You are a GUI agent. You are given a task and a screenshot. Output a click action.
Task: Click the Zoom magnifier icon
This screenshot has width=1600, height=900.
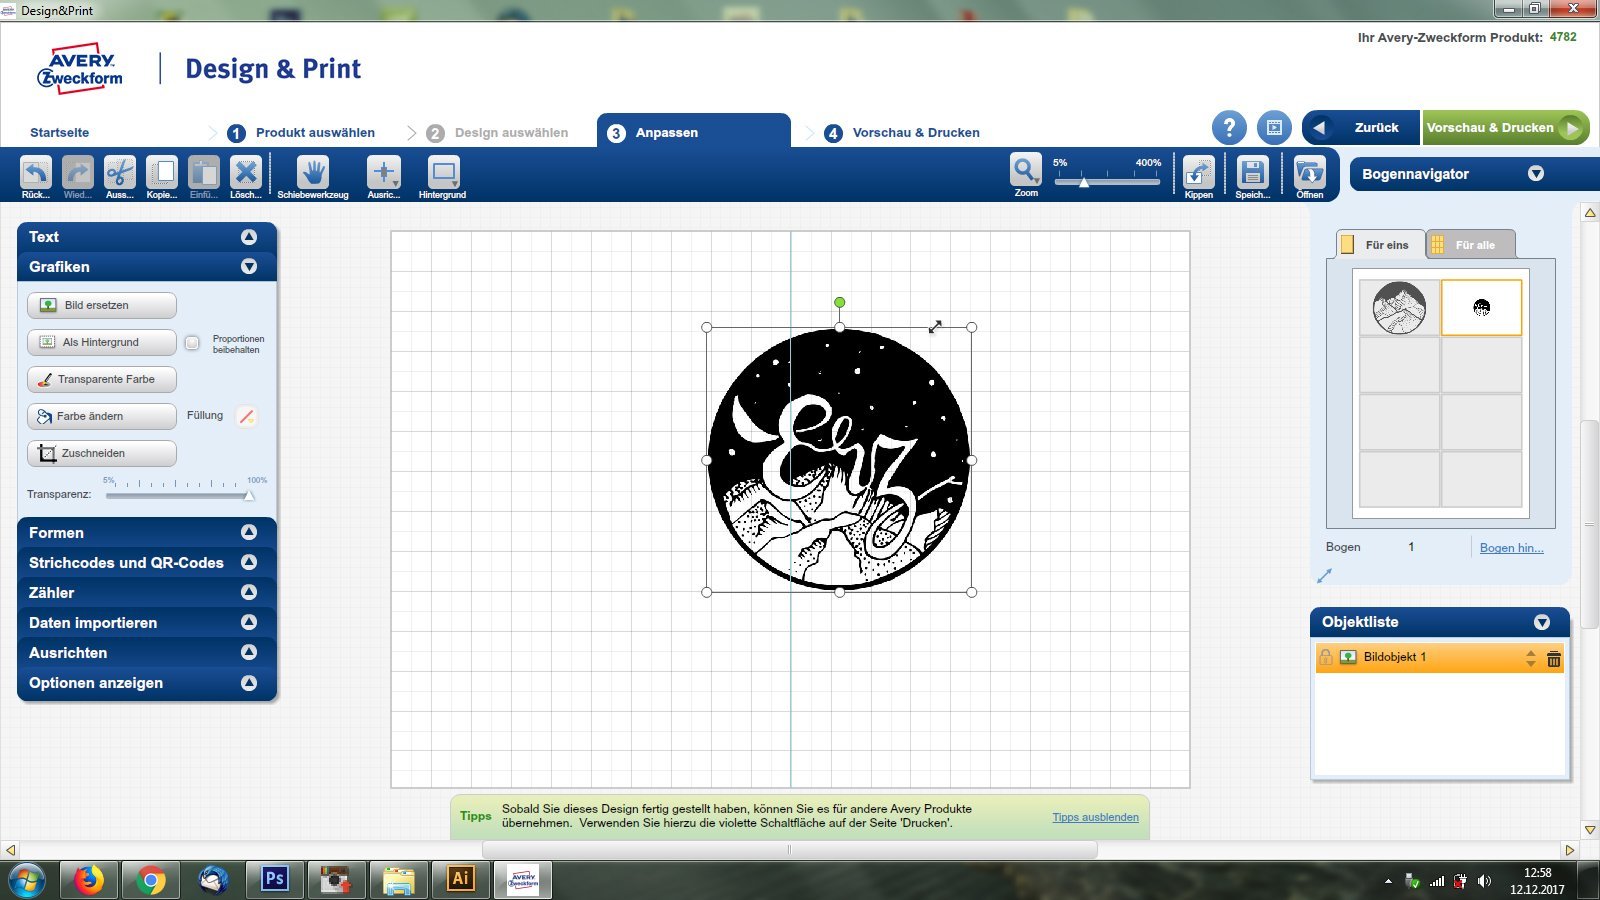(1026, 170)
